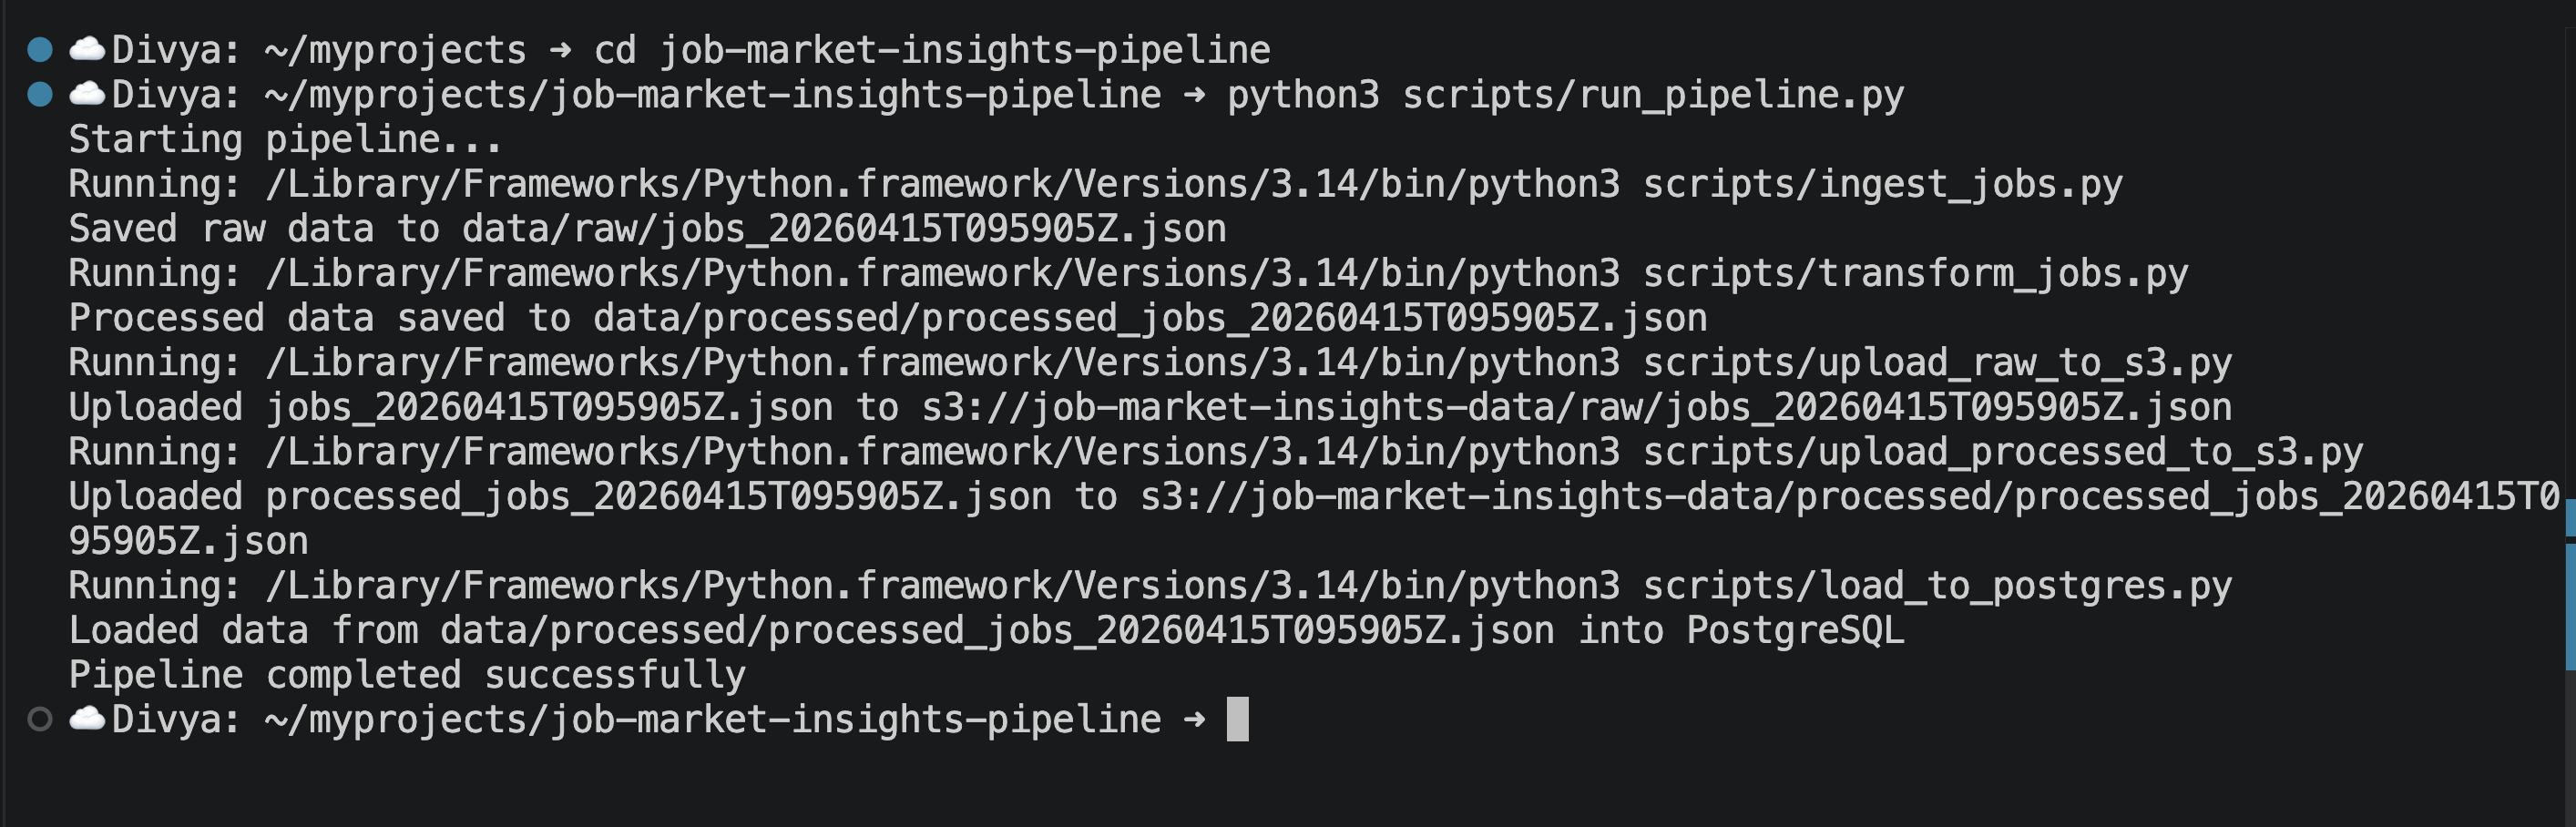The height and width of the screenshot is (827, 2576).
Task: Click the terminal cursor block at the prompt
Action: 1237,719
